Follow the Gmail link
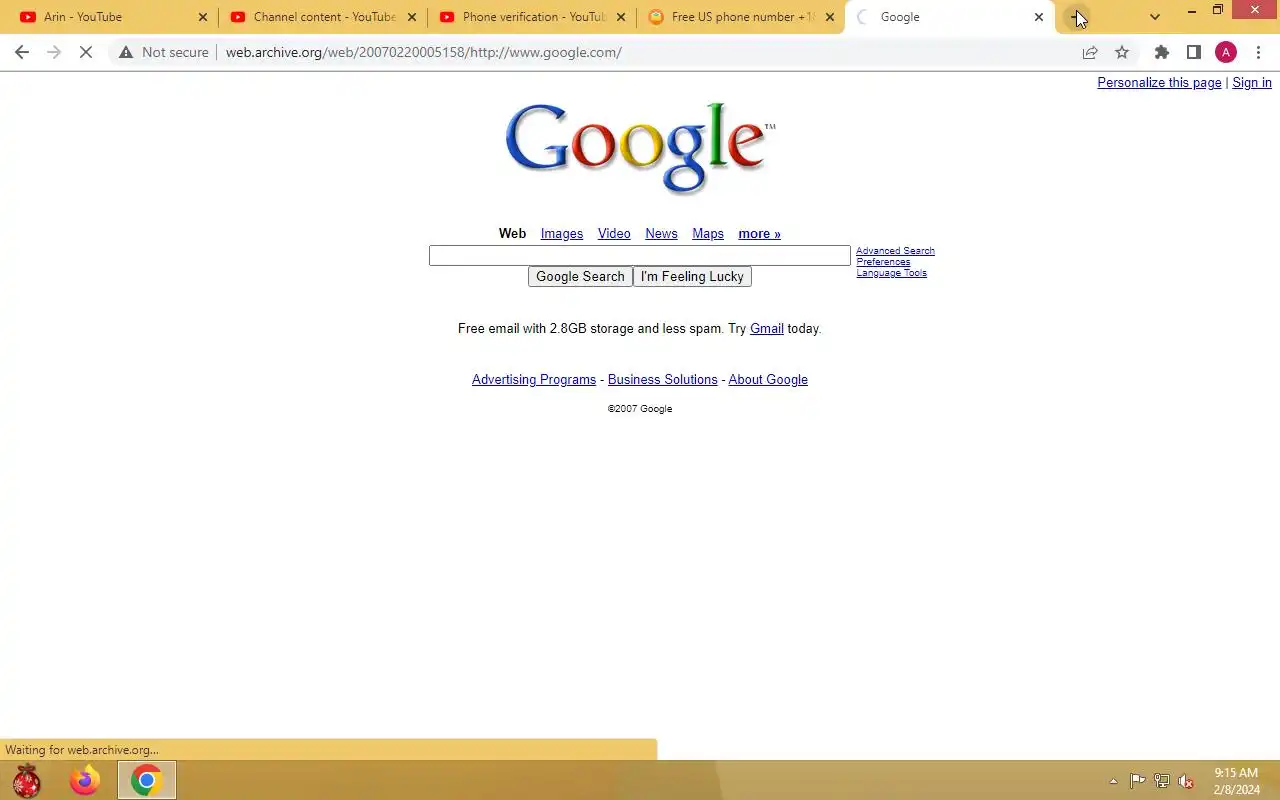 [x=767, y=328]
